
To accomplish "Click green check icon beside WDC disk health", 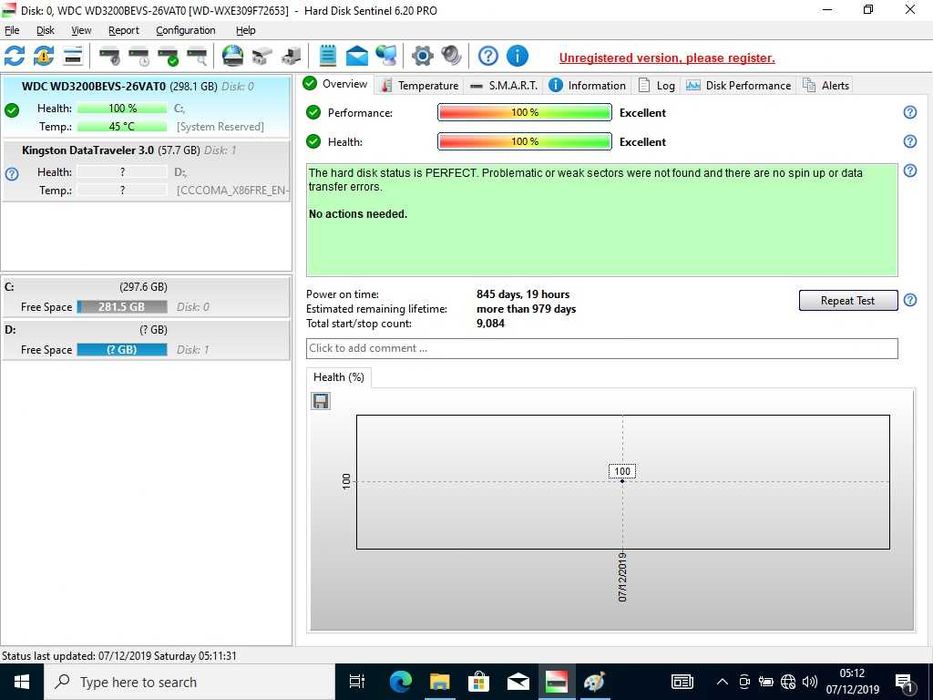I will click(x=12, y=110).
